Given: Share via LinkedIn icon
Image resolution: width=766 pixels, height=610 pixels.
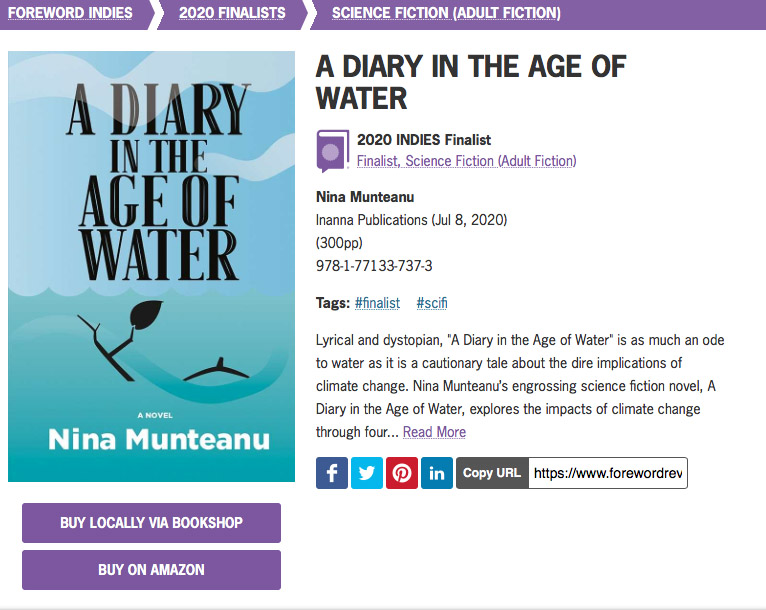Looking at the screenshot, I should [437, 473].
